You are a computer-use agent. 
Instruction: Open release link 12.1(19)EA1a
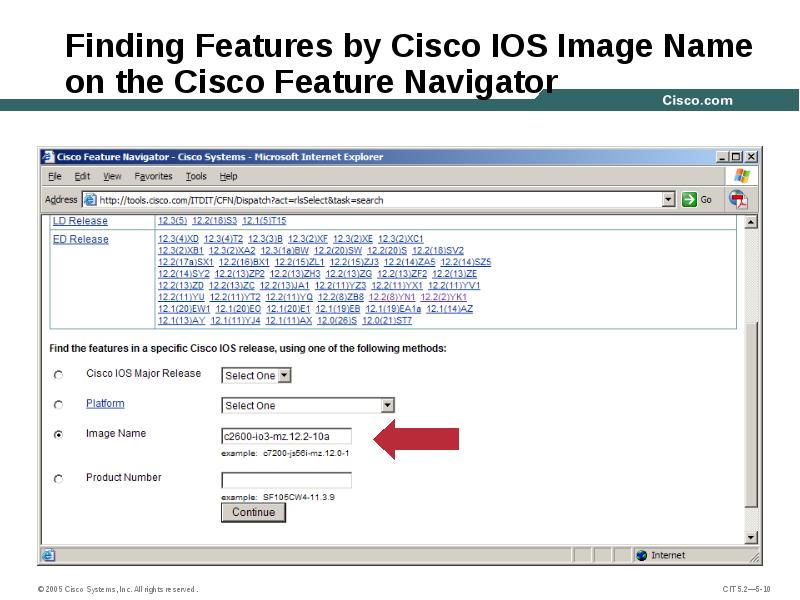[393, 309]
